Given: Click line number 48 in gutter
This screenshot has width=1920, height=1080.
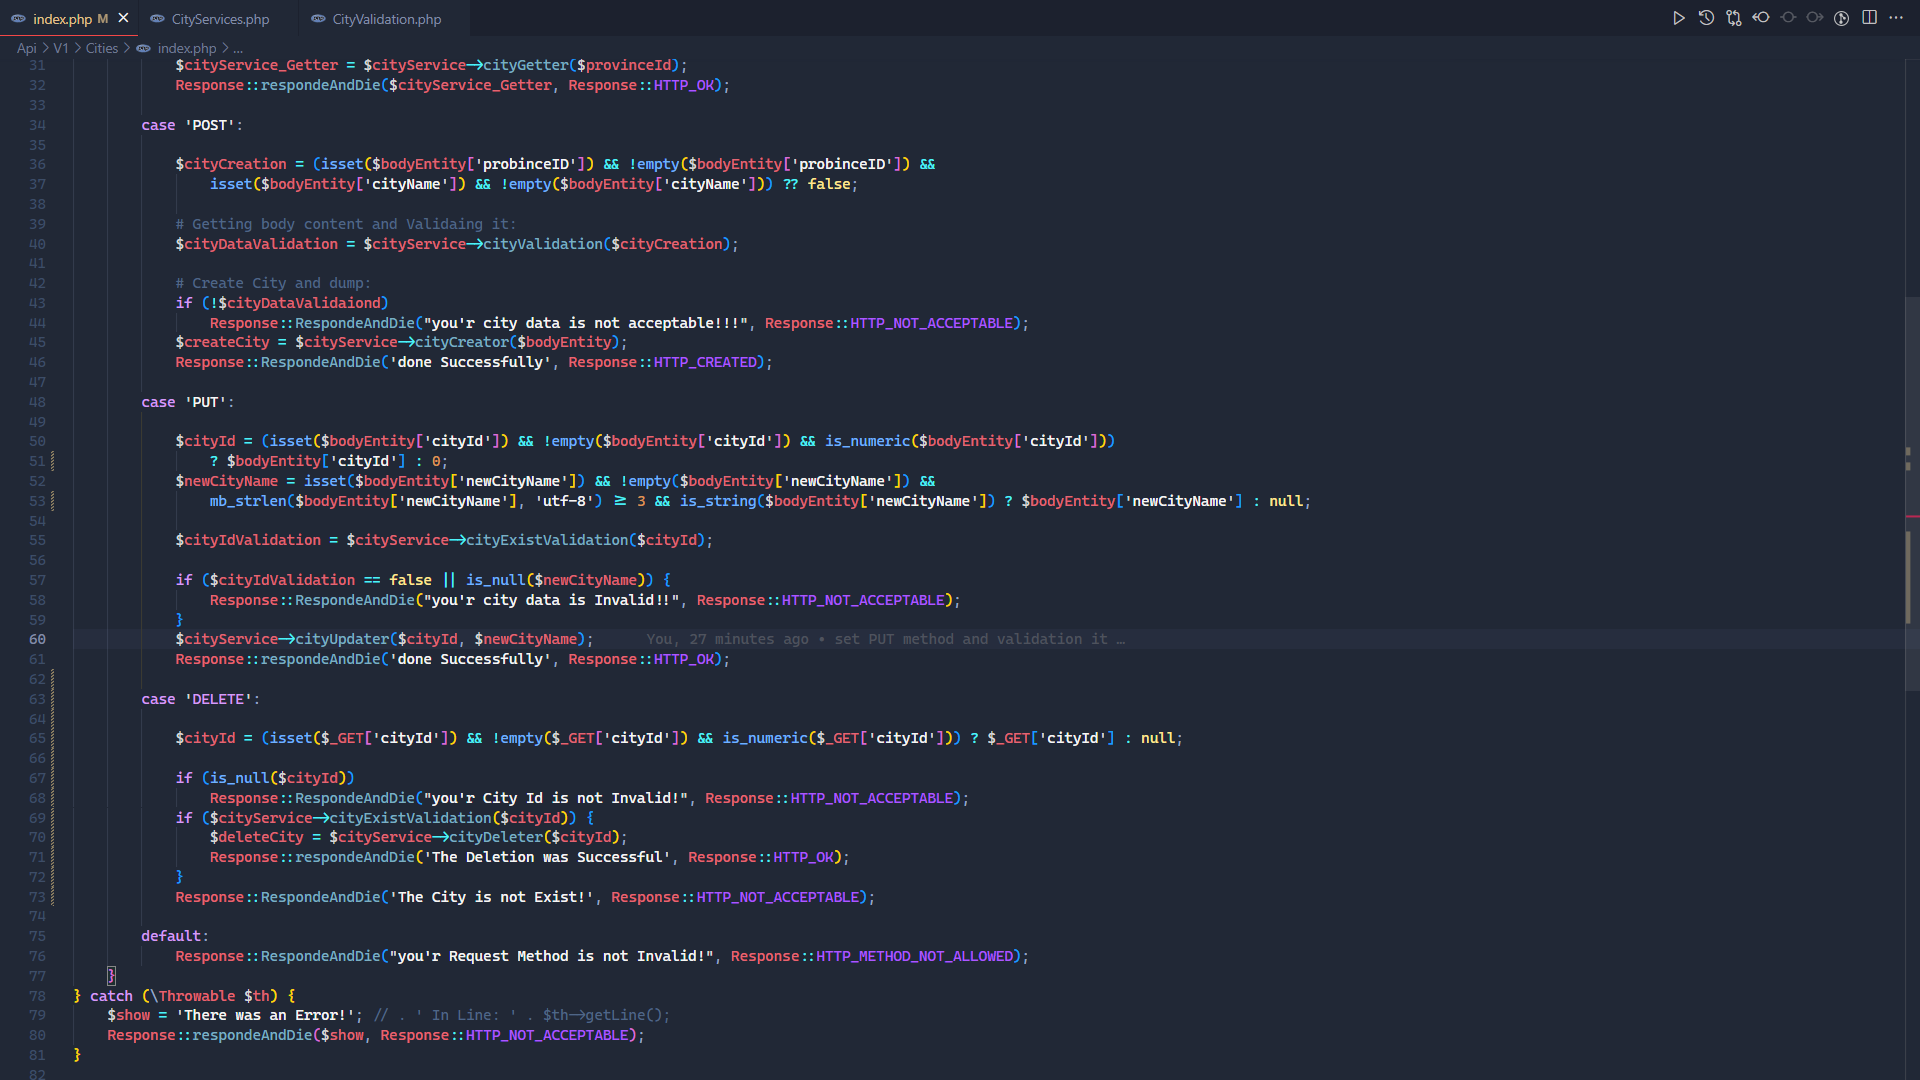Looking at the screenshot, I should (x=37, y=402).
